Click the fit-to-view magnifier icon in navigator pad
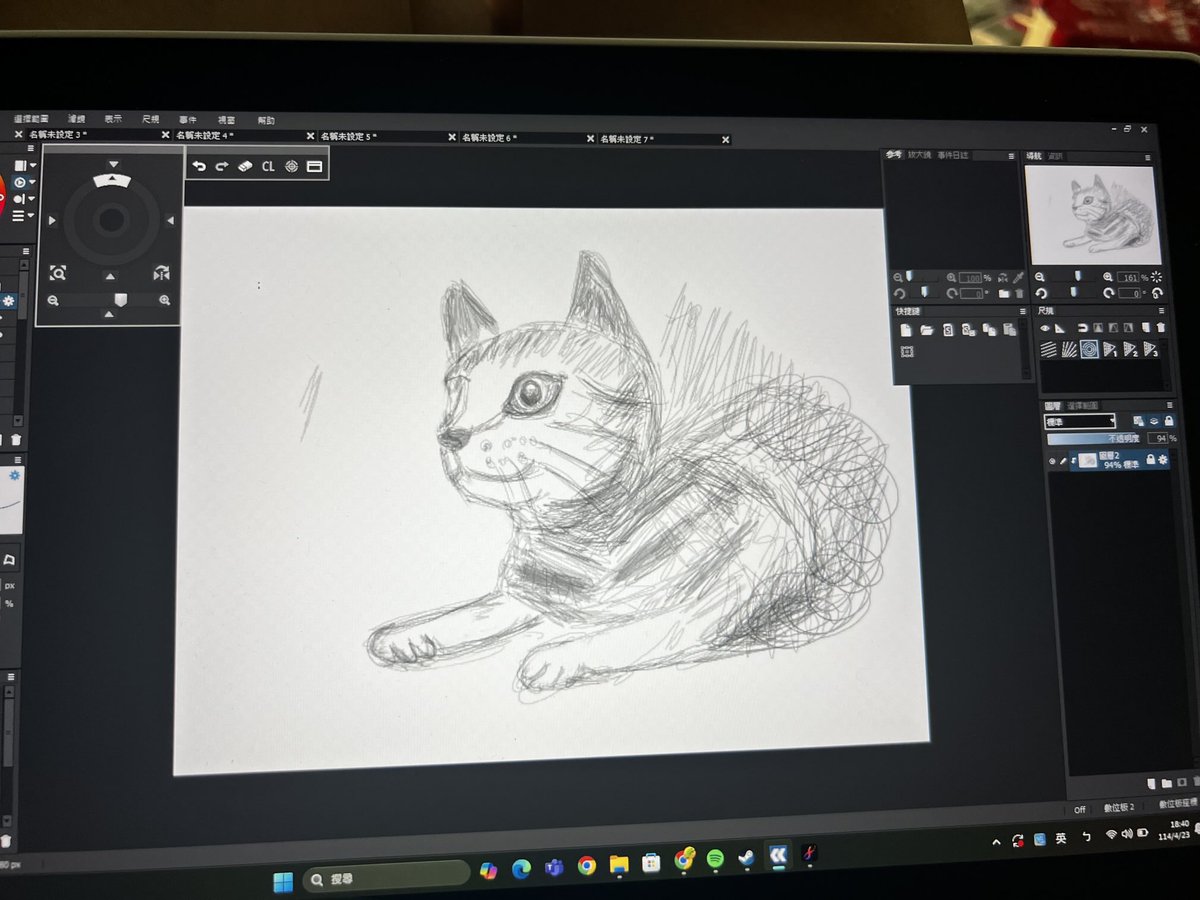Screen dimensions: 1200x900 (57, 272)
